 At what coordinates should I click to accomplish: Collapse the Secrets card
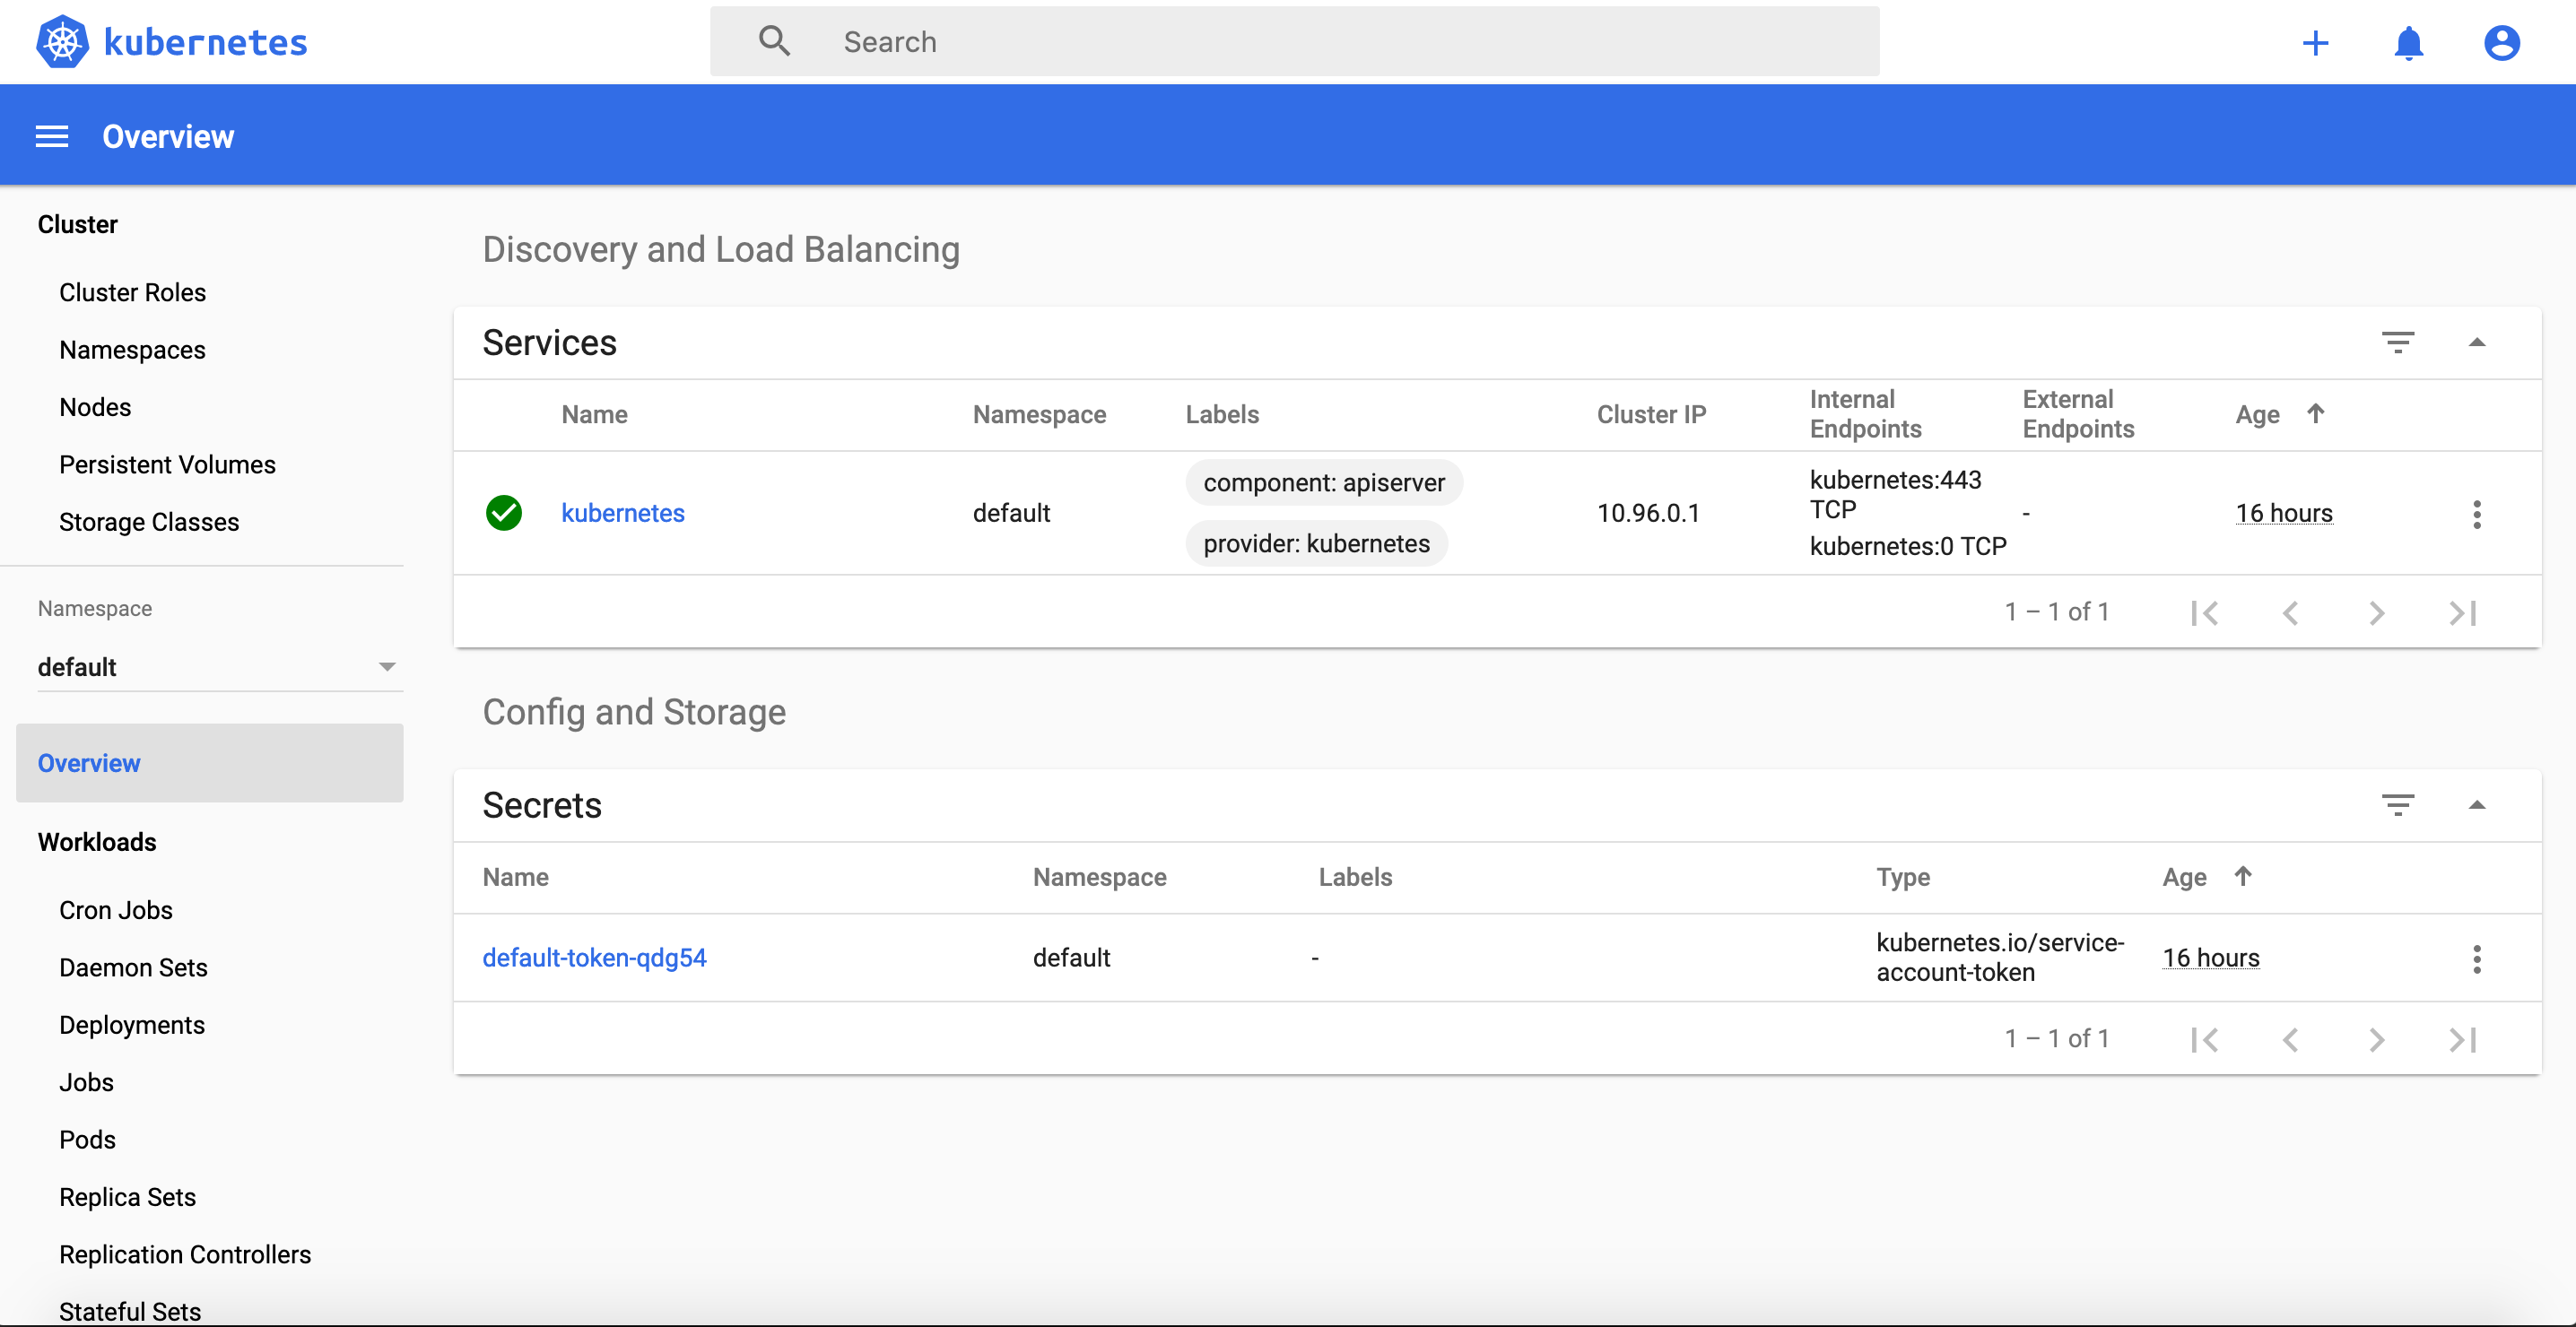coord(2476,805)
